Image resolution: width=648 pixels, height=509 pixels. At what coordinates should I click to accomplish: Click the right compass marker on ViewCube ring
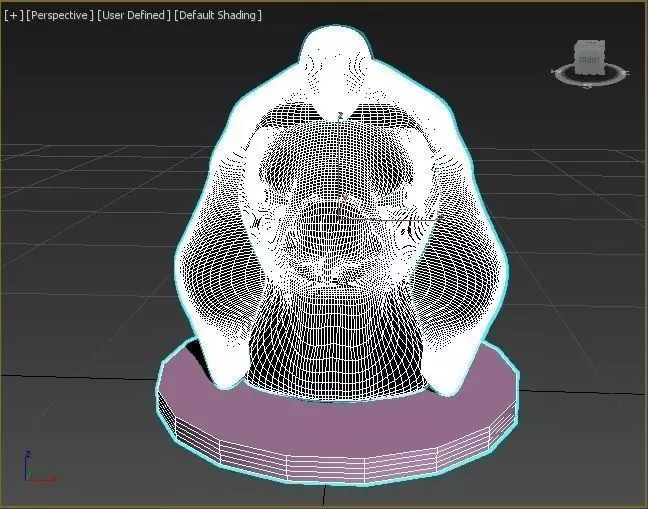click(x=626, y=74)
